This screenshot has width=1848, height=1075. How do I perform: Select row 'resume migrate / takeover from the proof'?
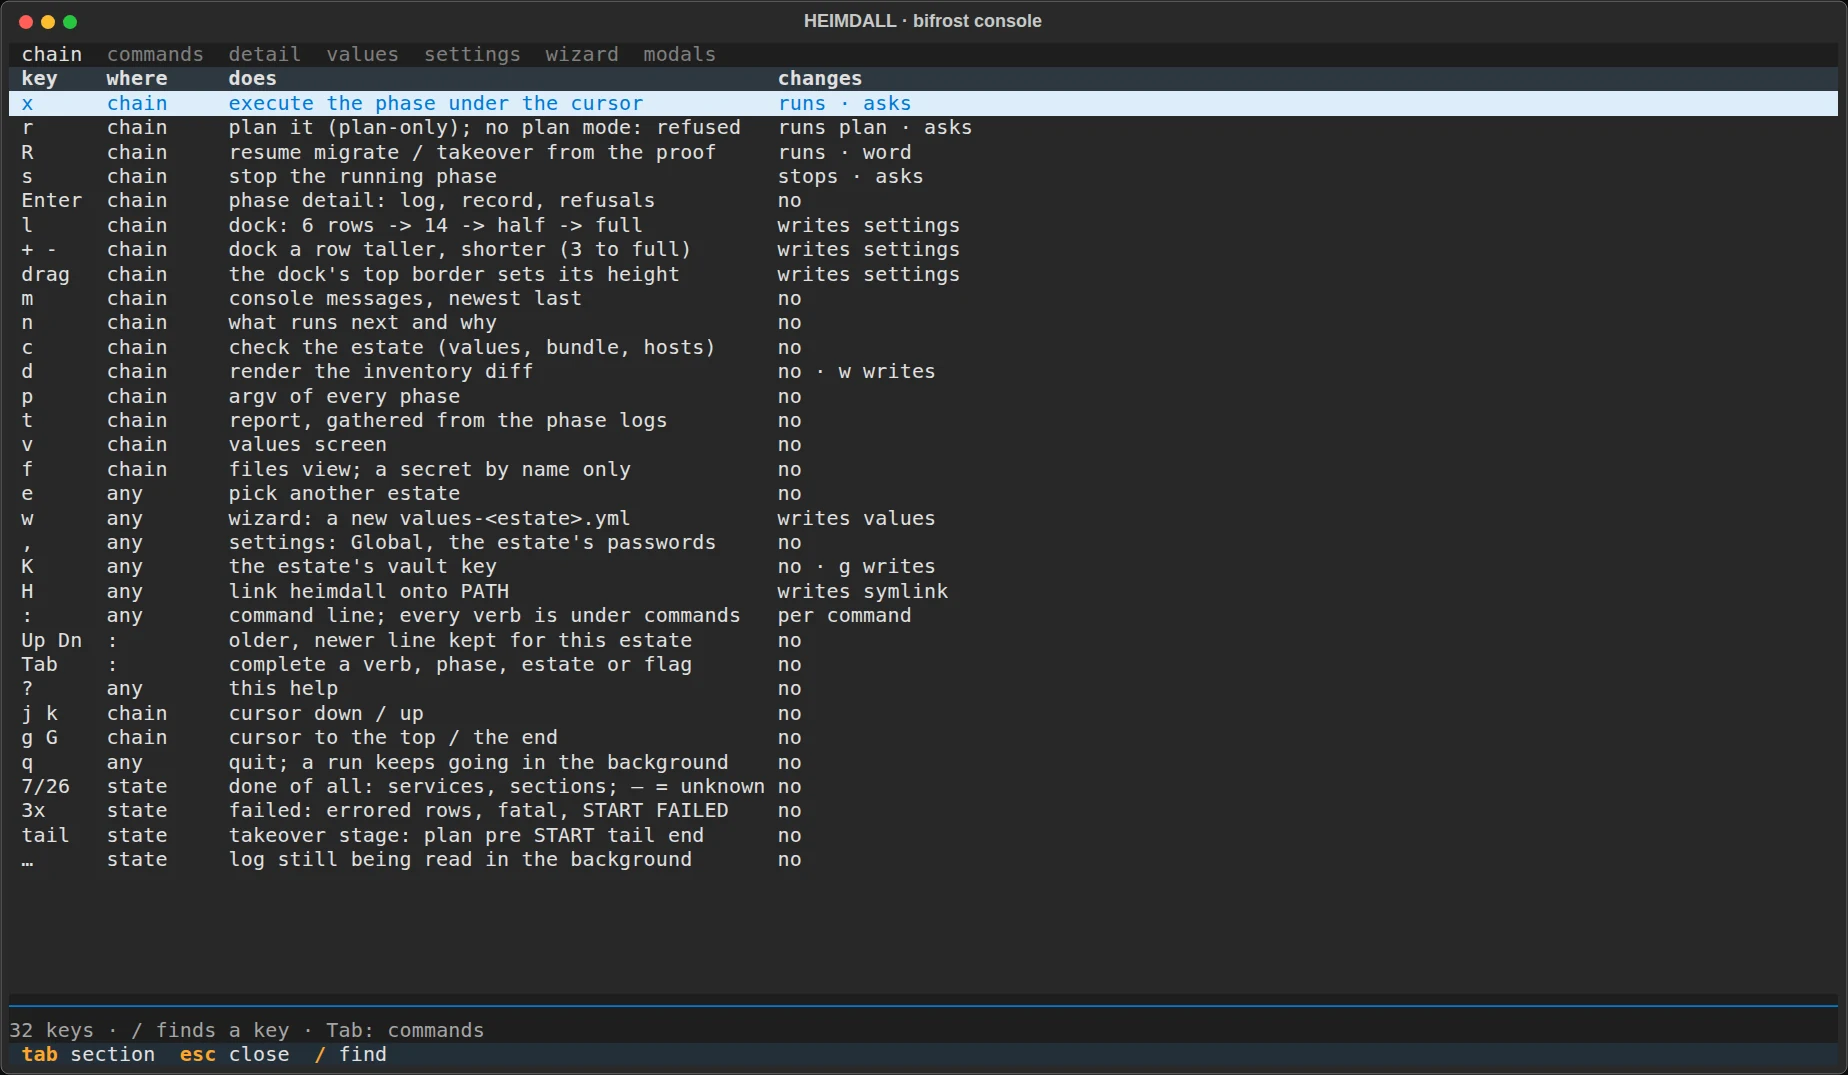click(x=923, y=152)
